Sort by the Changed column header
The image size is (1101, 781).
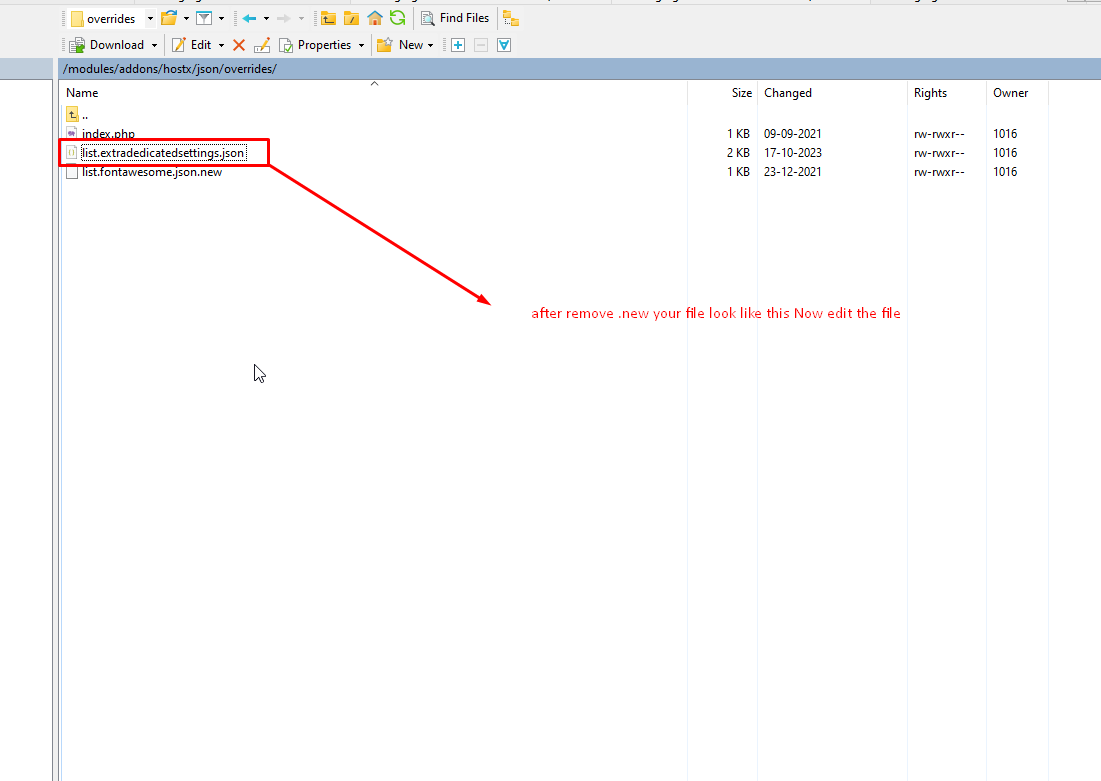pos(788,93)
